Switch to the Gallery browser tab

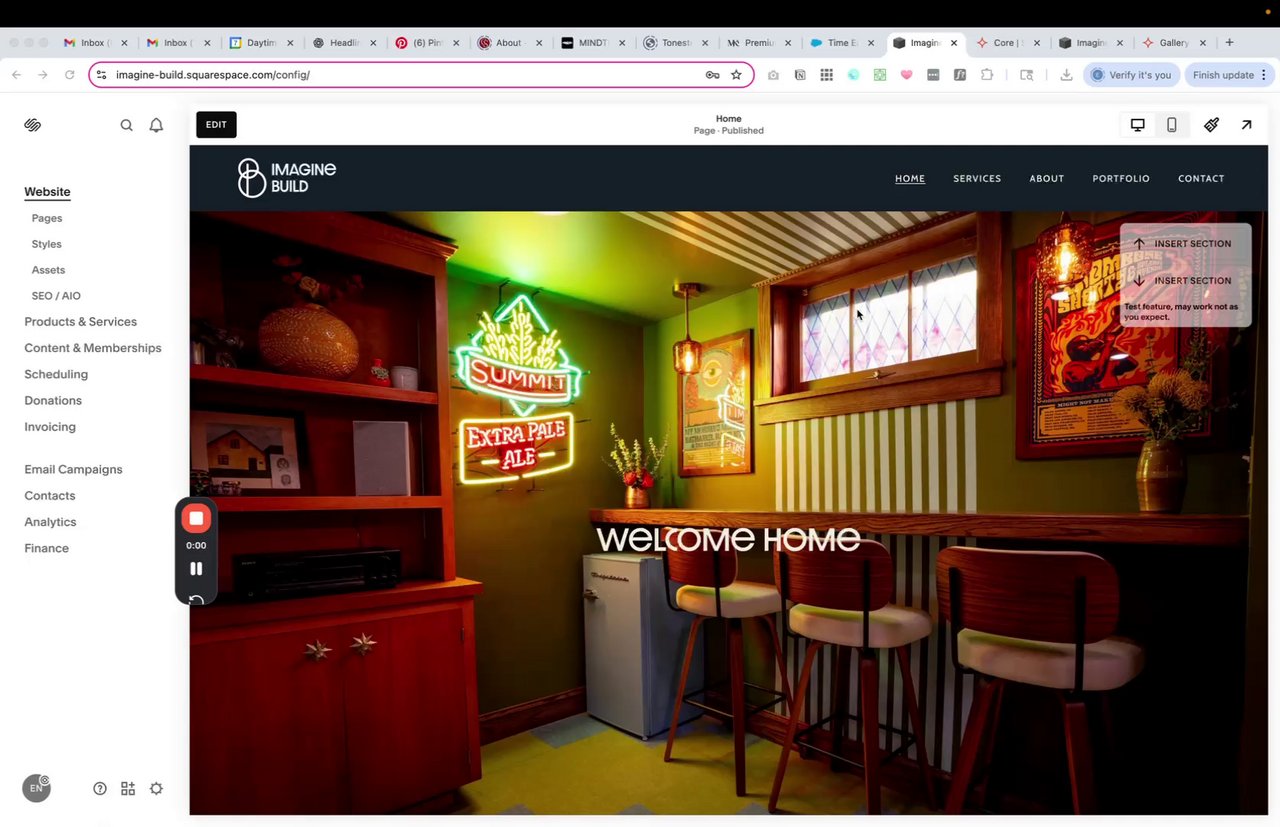click(1174, 43)
